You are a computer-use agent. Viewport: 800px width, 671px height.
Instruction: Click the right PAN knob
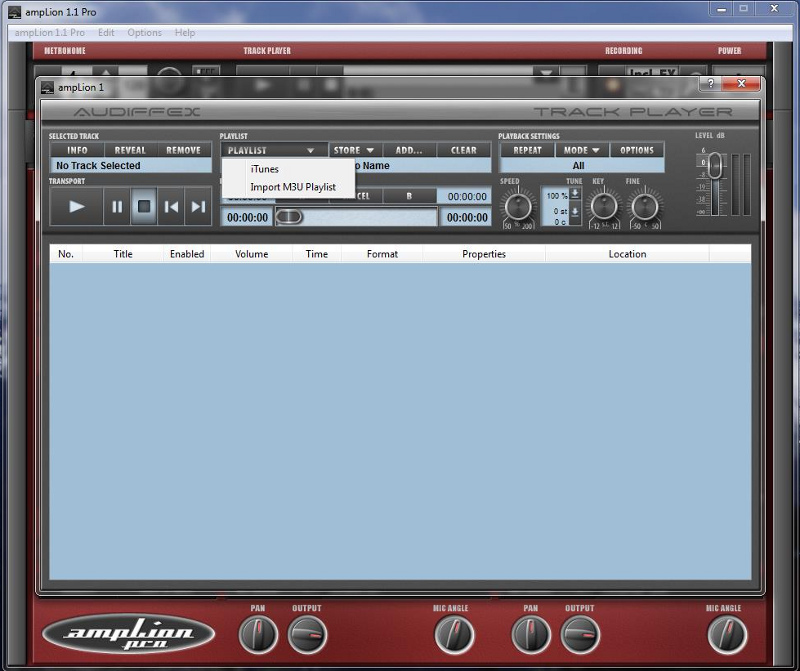[x=531, y=635]
